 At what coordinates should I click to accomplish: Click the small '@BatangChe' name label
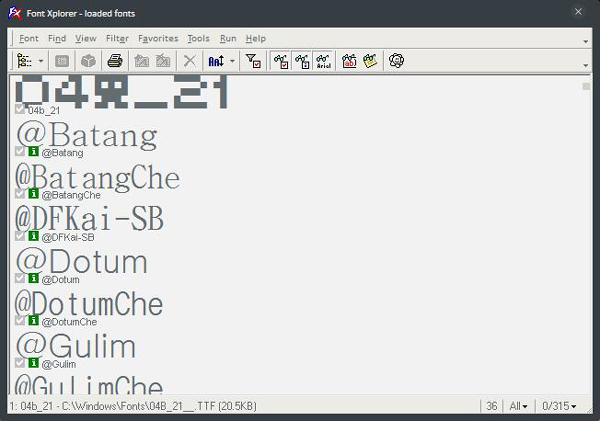point(71,195)
